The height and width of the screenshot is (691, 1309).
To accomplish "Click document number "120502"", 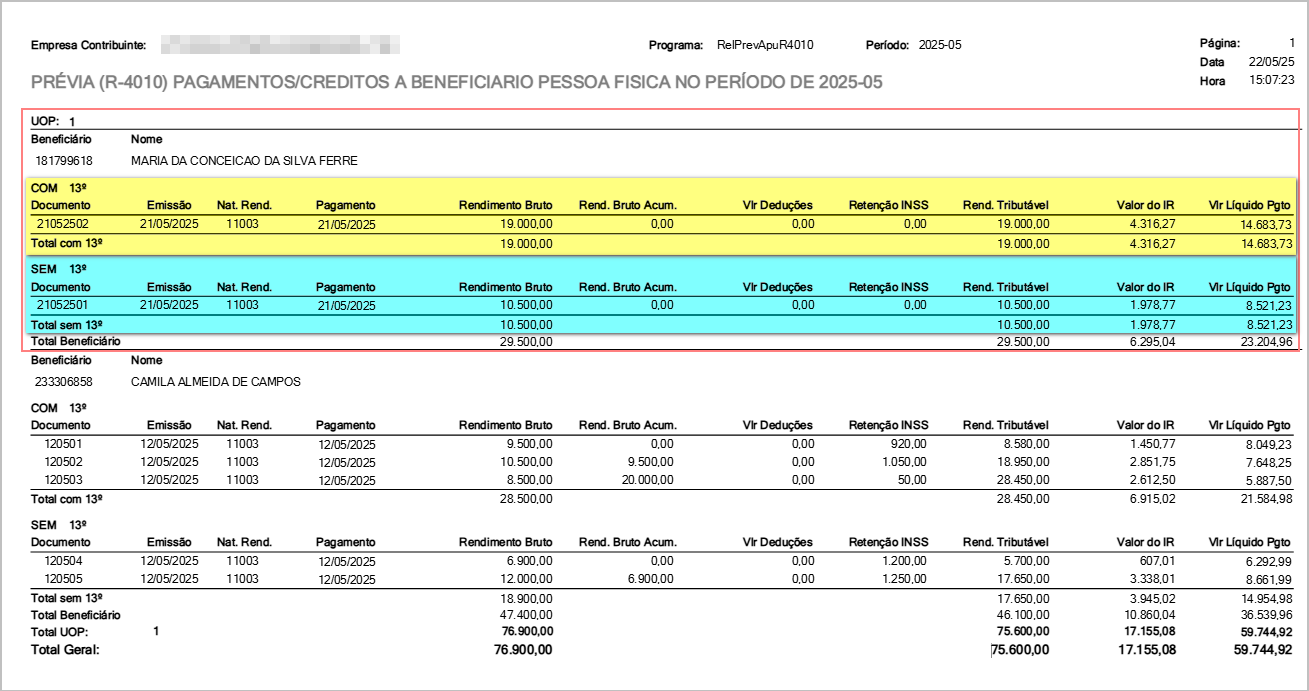I will pyautogui.click(x=63, y=461).
